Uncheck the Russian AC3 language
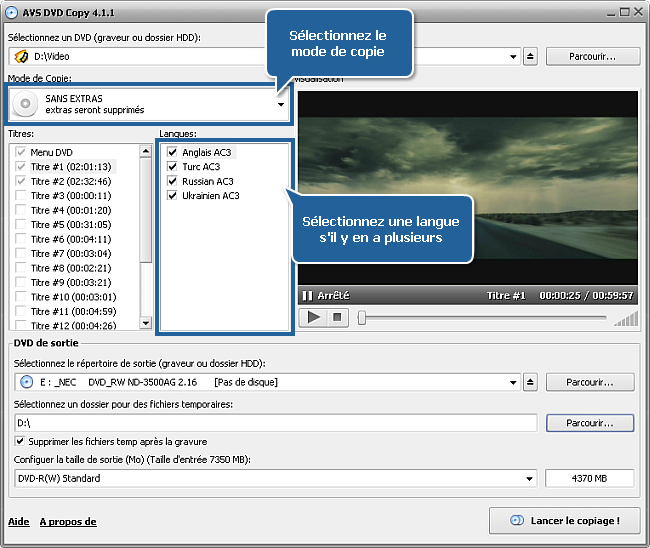Screen dimensions: 650x548 click(172, 181)
